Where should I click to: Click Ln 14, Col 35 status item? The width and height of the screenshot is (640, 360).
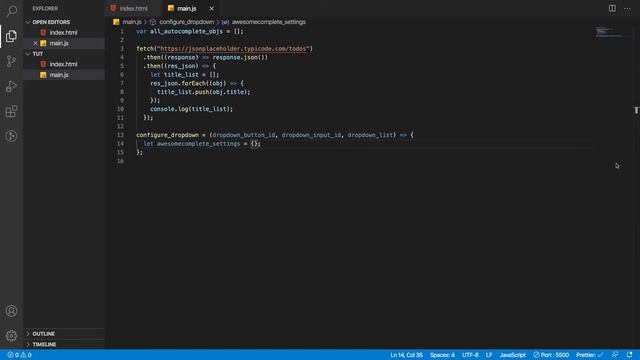407,355
